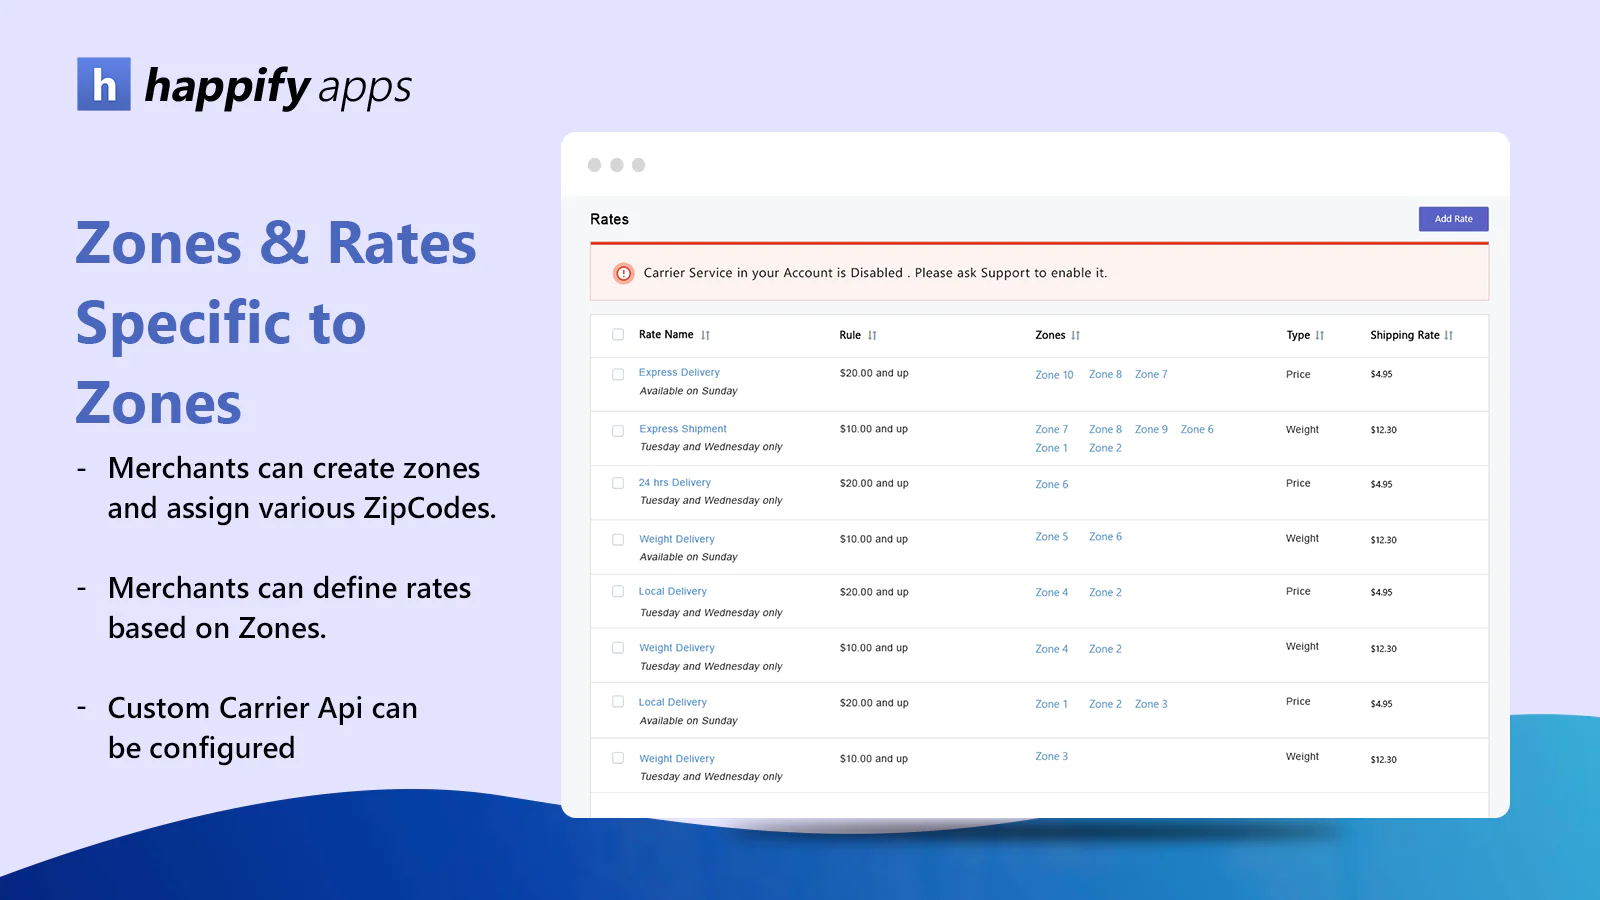Screen dimensions: 1600x900
Task: Click $12.30 rate in Express Shipment row
Action: 1383,430
